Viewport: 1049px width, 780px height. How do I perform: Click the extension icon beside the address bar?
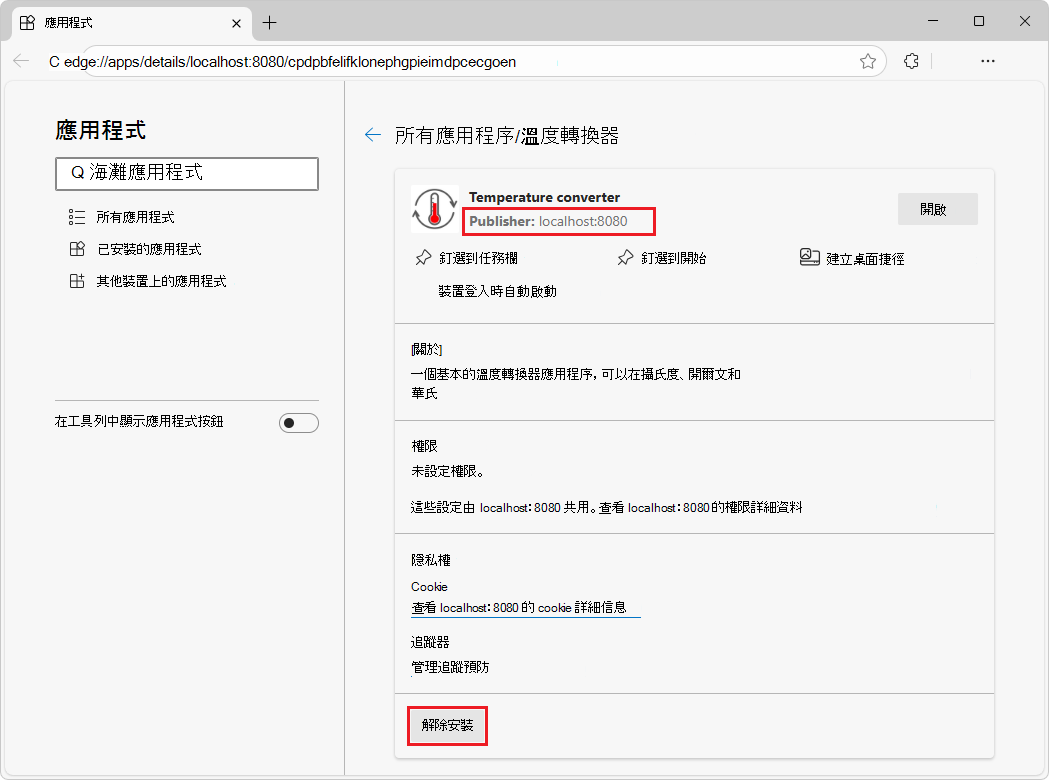[x=910, y=61]
